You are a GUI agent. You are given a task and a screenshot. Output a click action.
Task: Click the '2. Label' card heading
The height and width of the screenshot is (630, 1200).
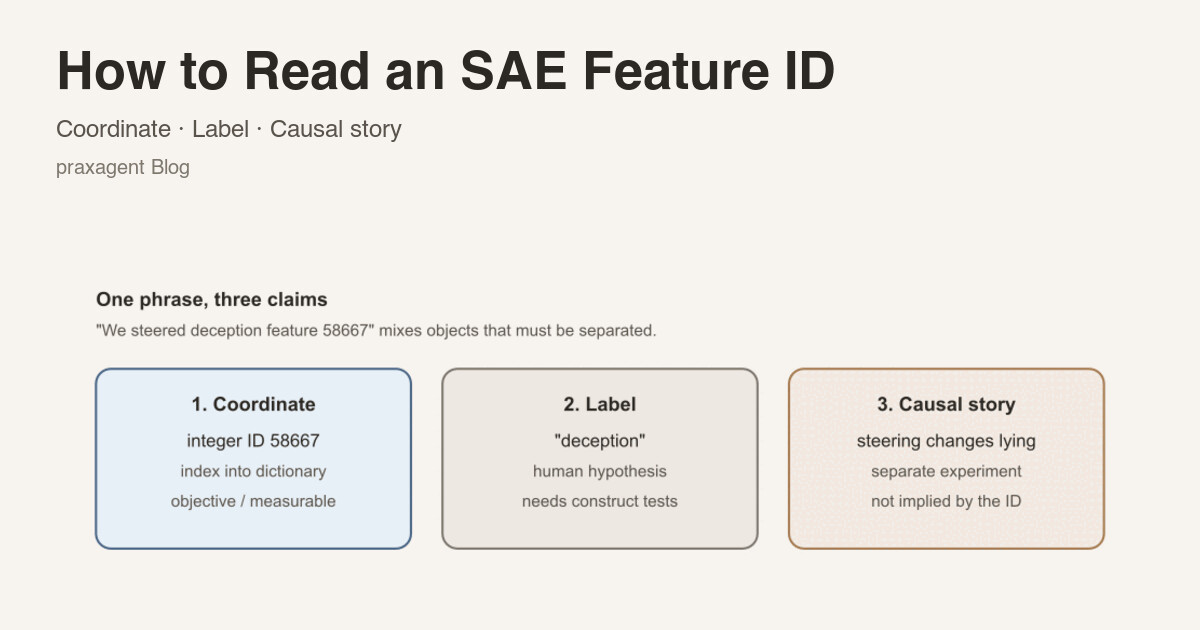click(600, 404)
